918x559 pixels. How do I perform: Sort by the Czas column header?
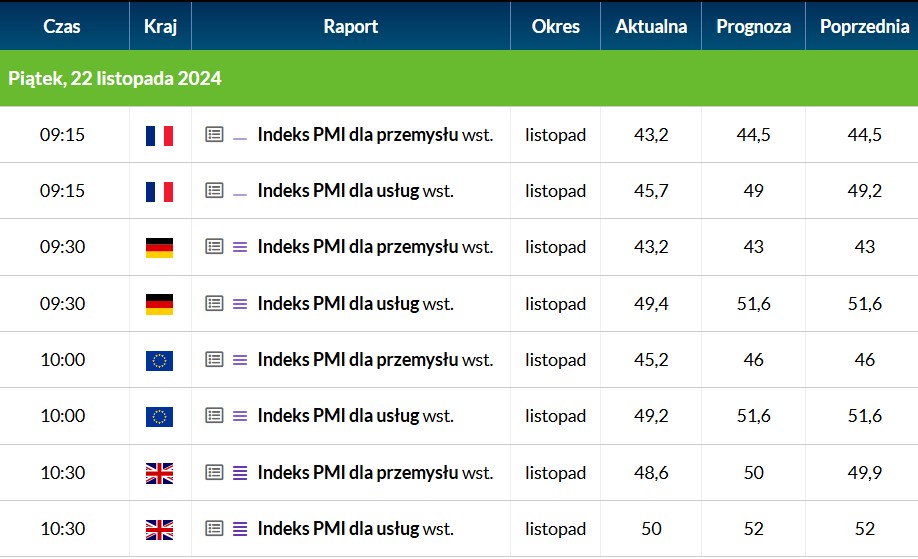coord(61,26)
